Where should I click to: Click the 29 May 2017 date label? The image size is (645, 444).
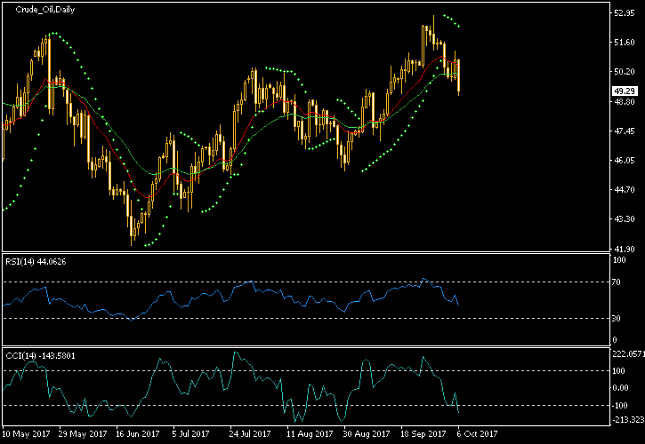click(x=83, y=434)
